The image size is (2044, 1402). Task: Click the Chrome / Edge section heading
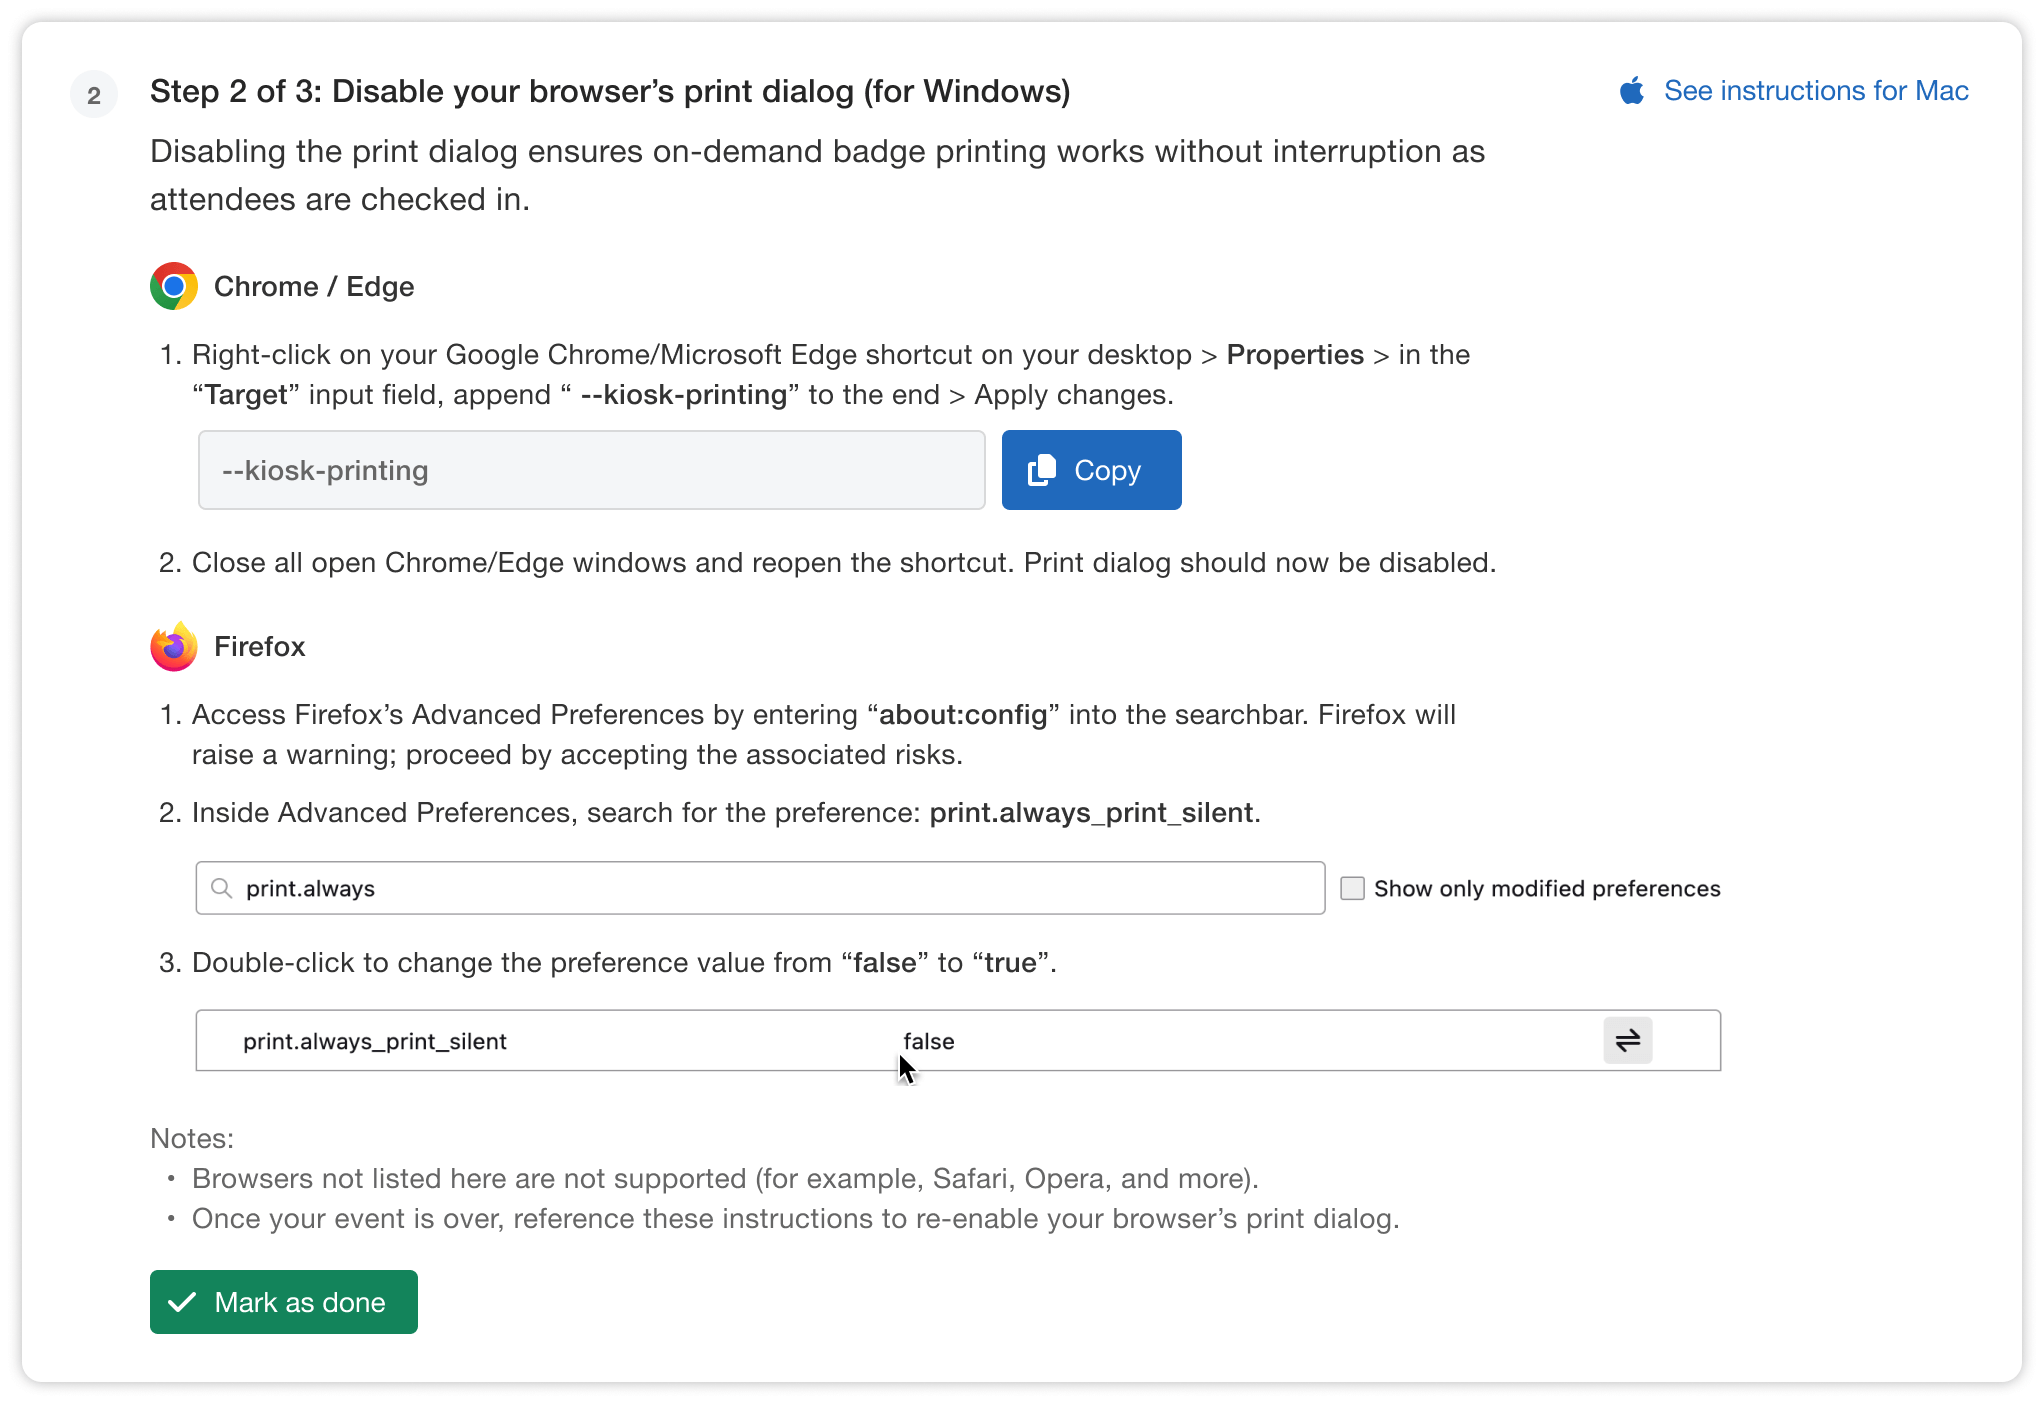coord(313,286)
